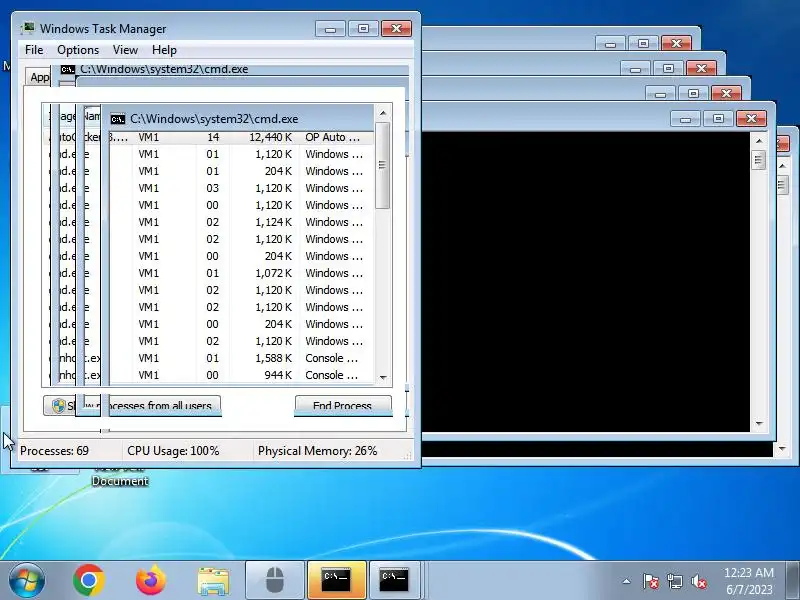Open Firefox from the taskbar
Image resolution: width=800 pixels, height=600 pixels.
click(151, 580)
